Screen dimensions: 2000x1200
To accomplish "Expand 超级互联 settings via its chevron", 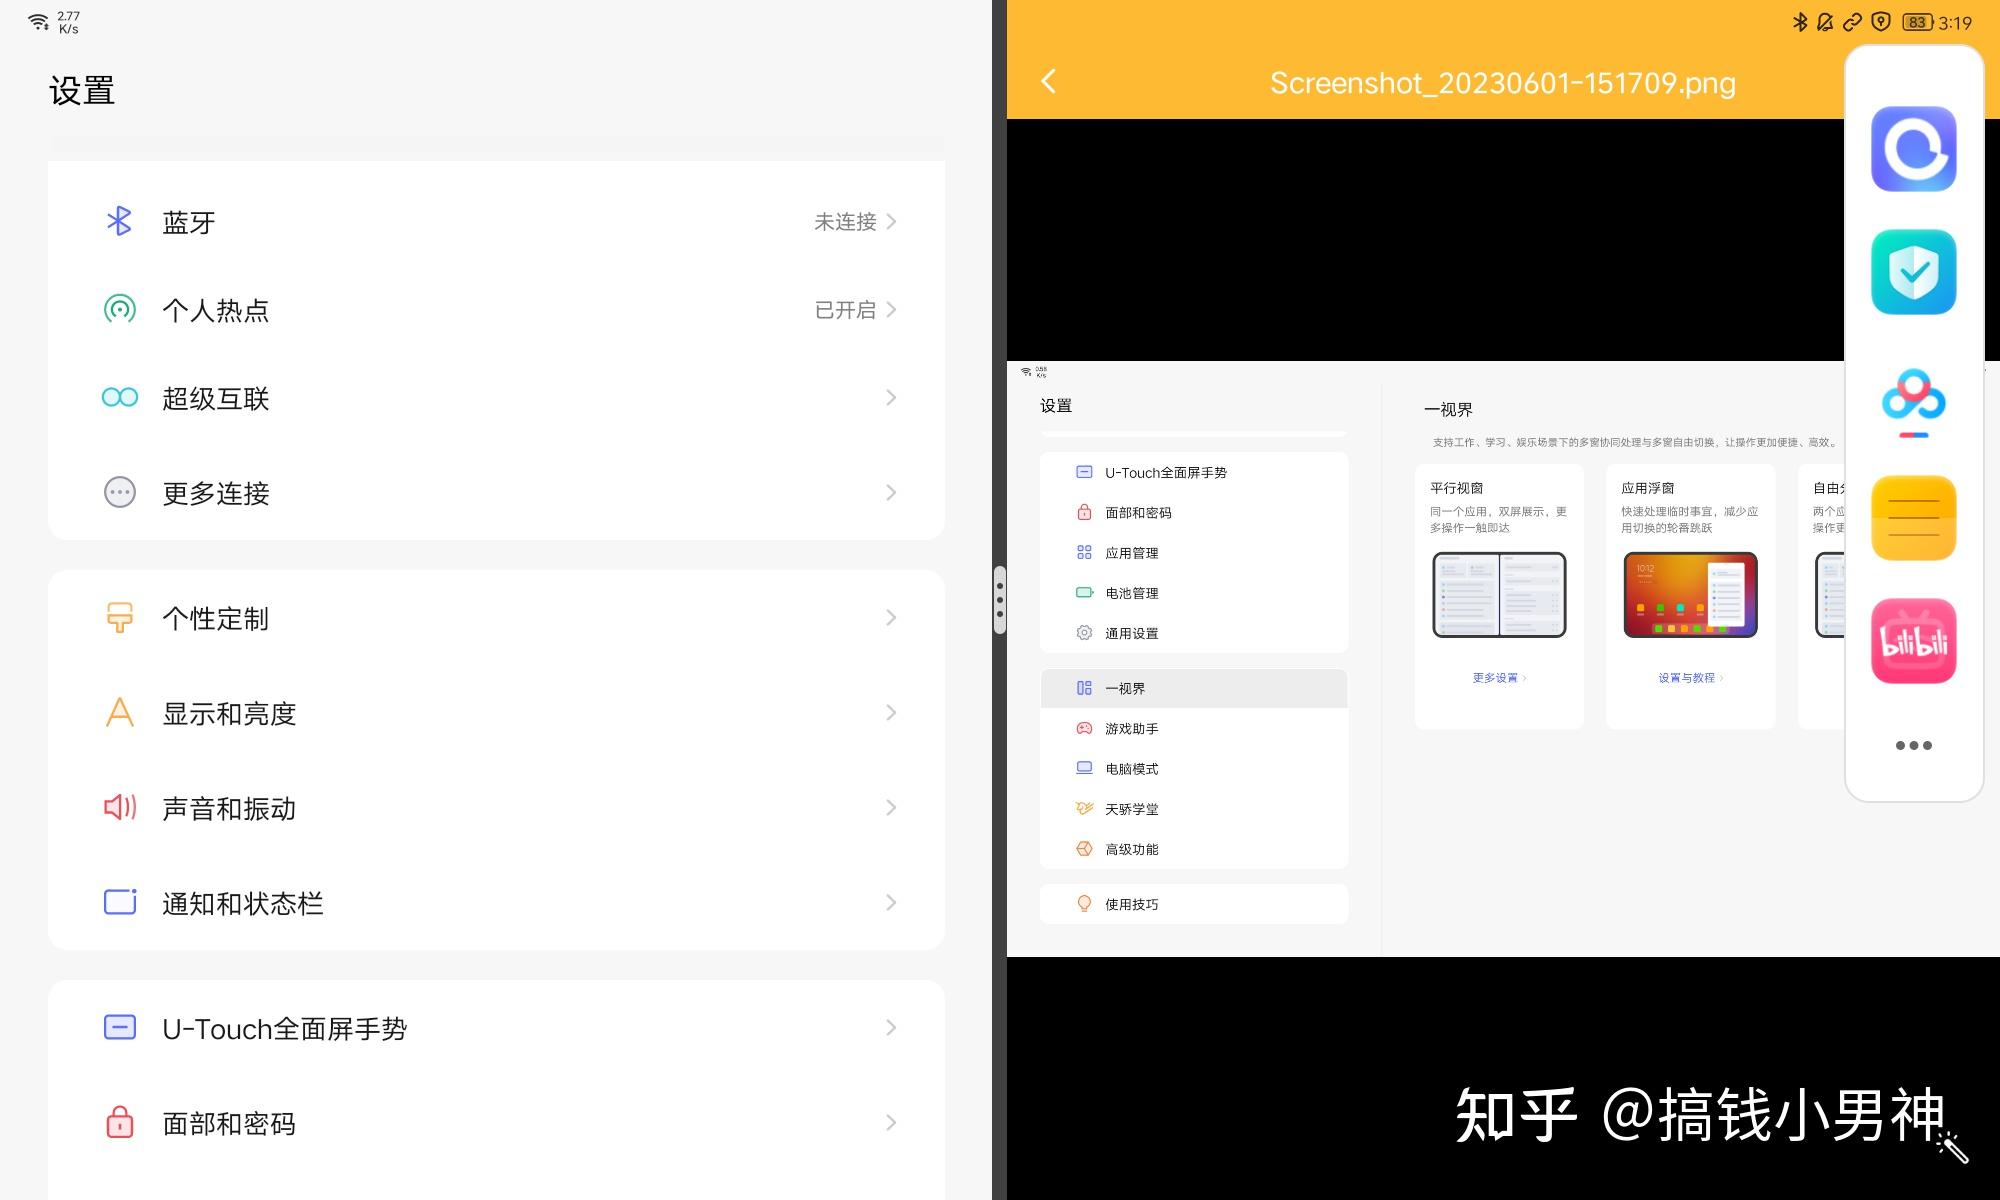I will pyautogui.click(x=891, y=397).
